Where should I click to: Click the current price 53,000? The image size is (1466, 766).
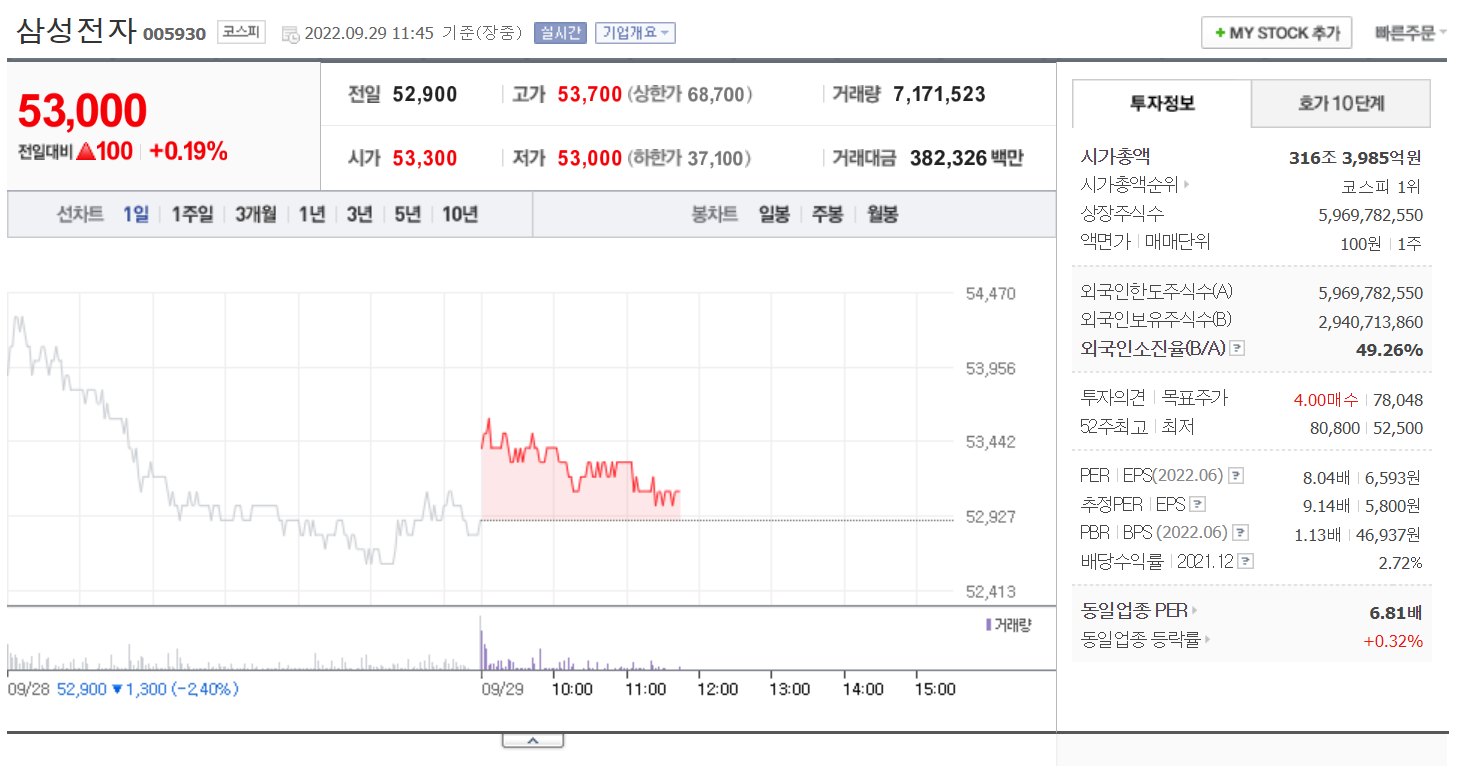pos(83,111)
